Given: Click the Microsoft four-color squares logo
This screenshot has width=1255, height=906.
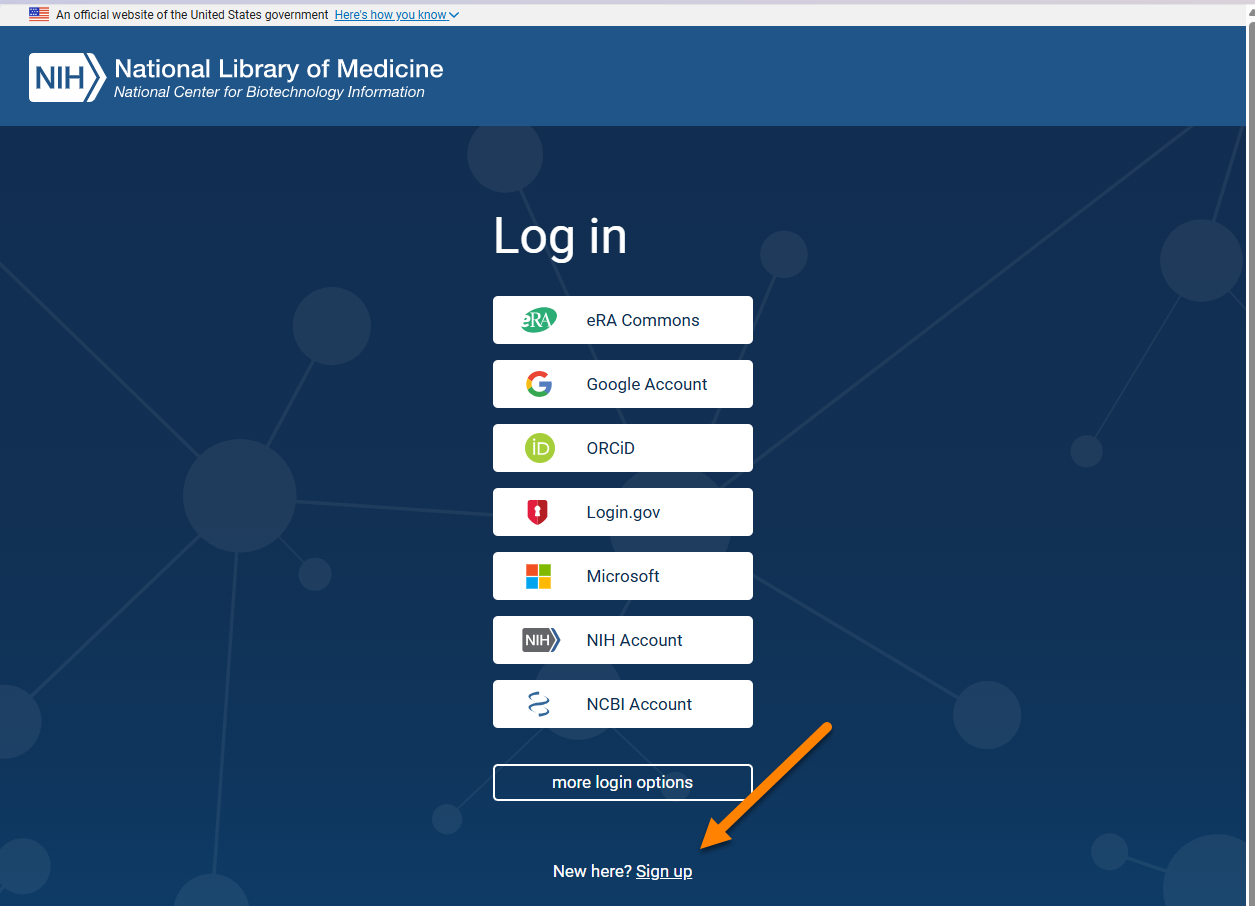Looking at the screenshot, I should [x=538, y=576].
